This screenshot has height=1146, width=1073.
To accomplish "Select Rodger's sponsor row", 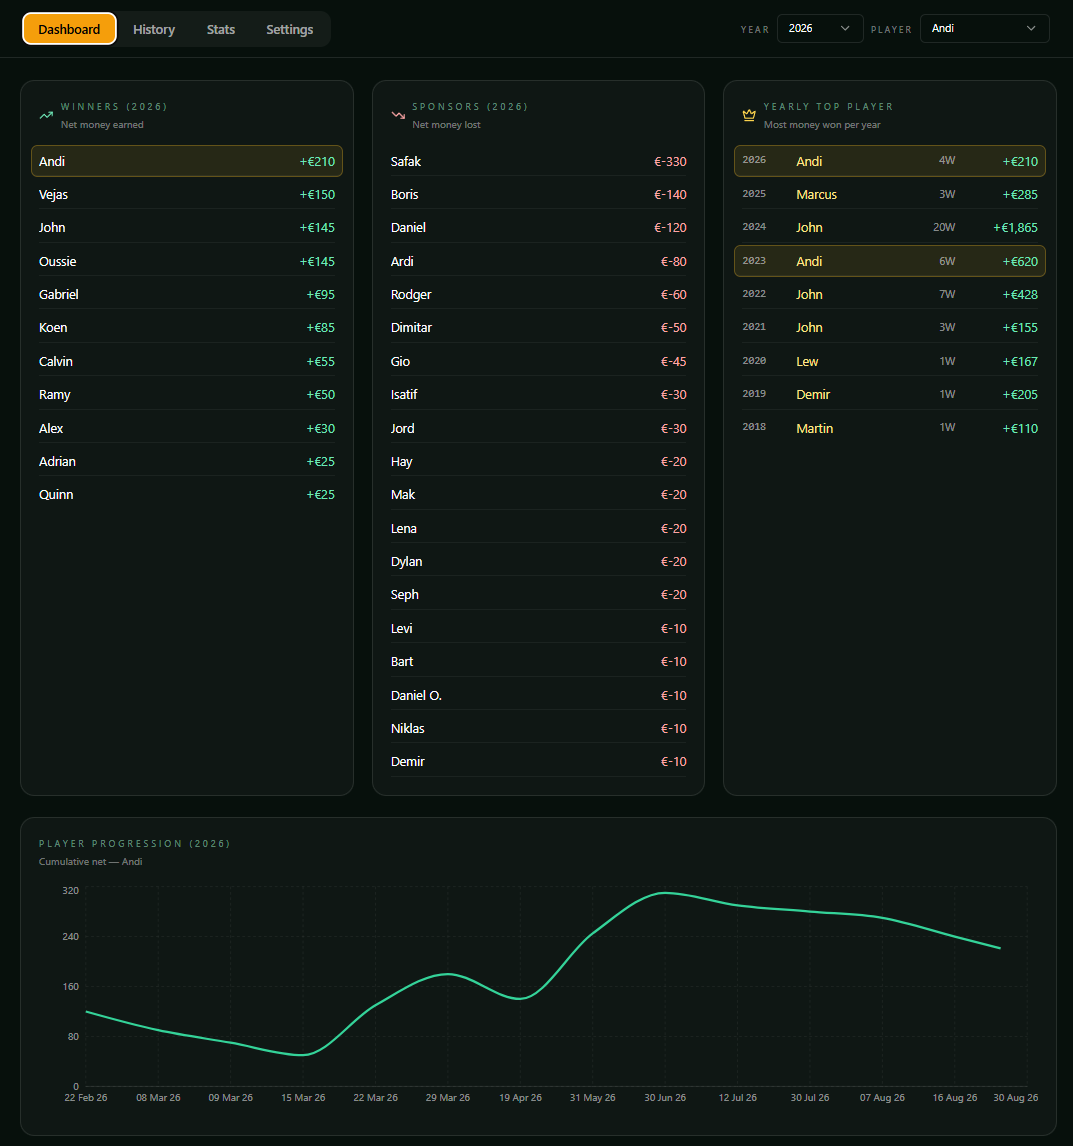I will click(539, 295).
